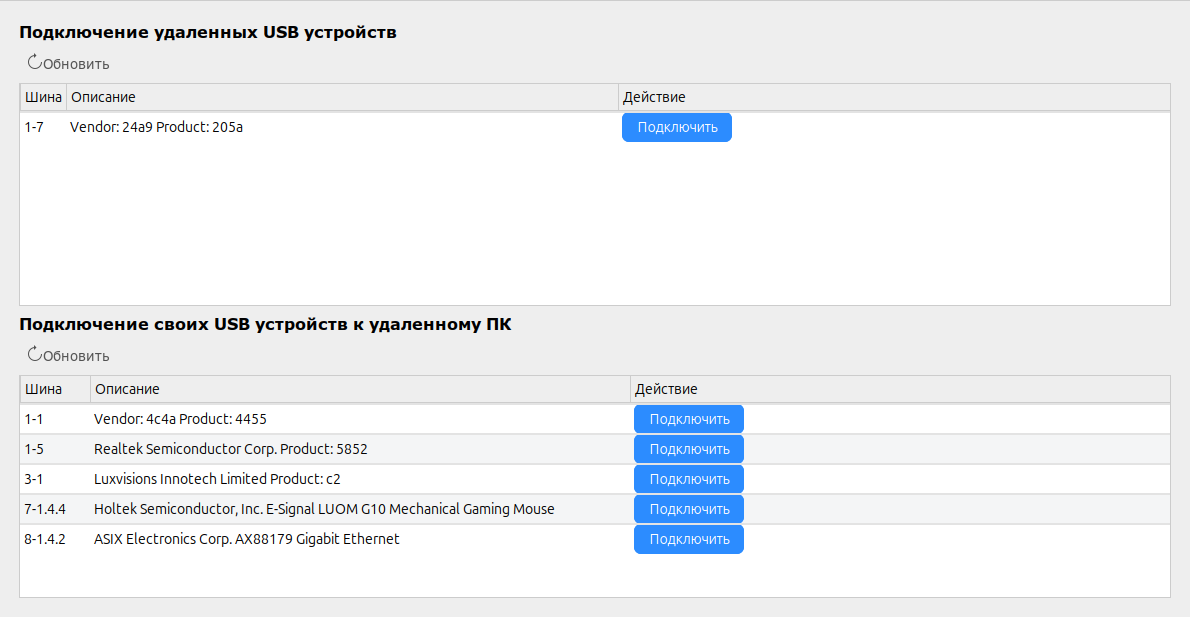The height and width of the screenshot is (617, 1190).
Task: Click the Описание header in remote devices table
Action: click(x=102, y=97)
